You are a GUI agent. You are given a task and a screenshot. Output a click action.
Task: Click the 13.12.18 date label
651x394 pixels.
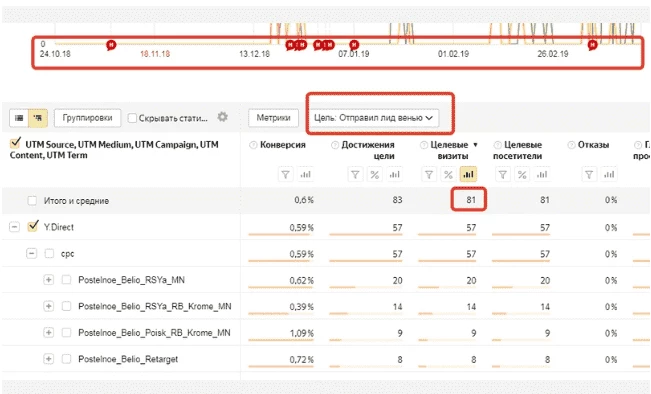point(255,54)
